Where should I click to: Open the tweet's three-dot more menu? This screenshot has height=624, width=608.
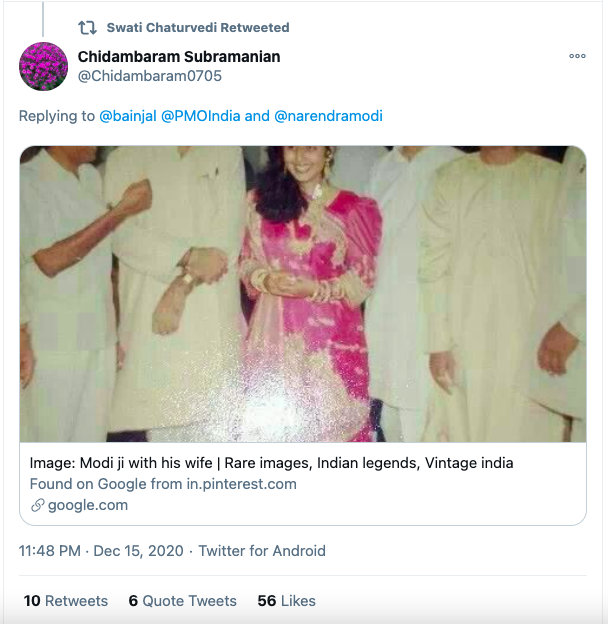pyautogui.click(x=577, y=57)
